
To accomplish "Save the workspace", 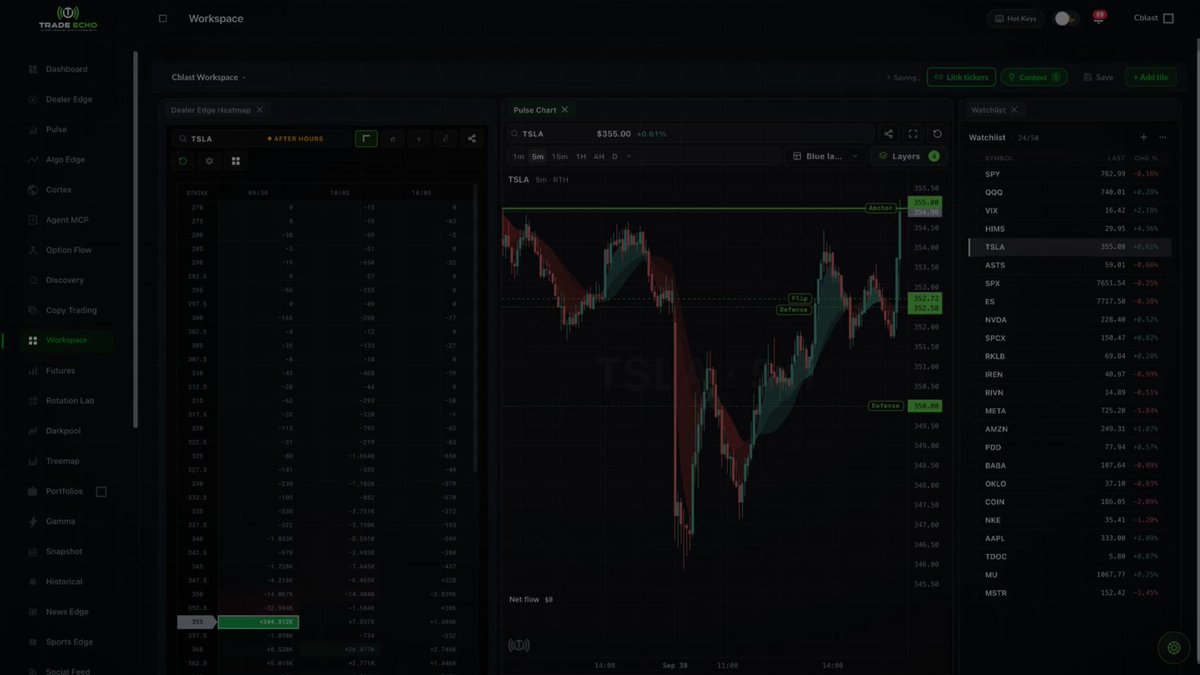I will [1097, 77].
